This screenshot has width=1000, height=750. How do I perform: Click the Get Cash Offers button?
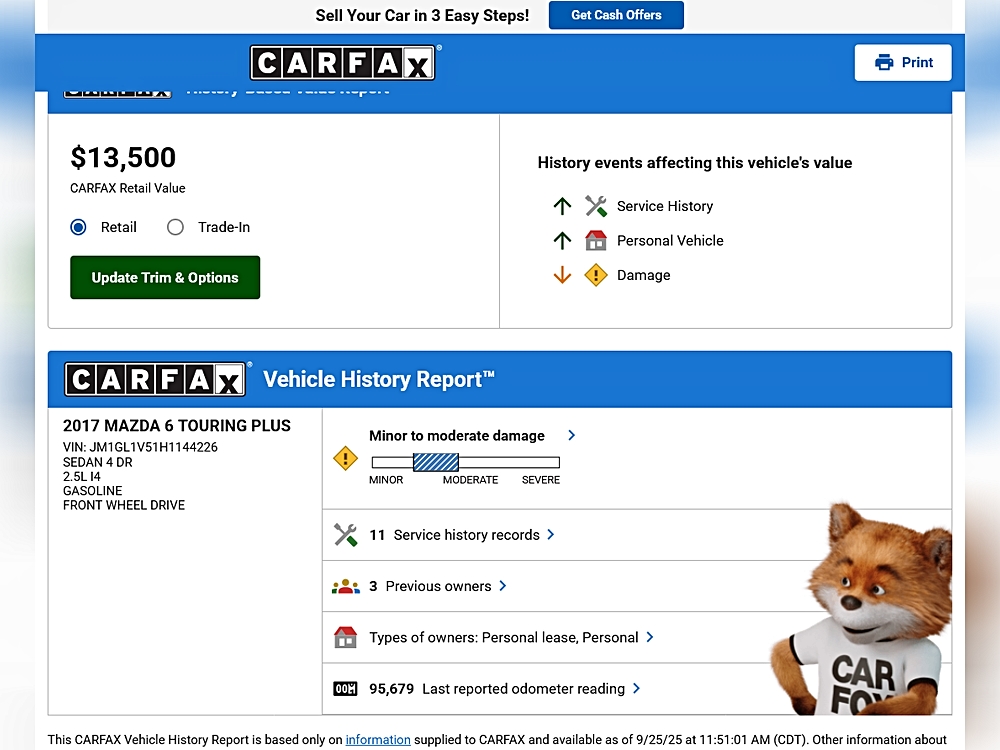[x=616, y=15]
